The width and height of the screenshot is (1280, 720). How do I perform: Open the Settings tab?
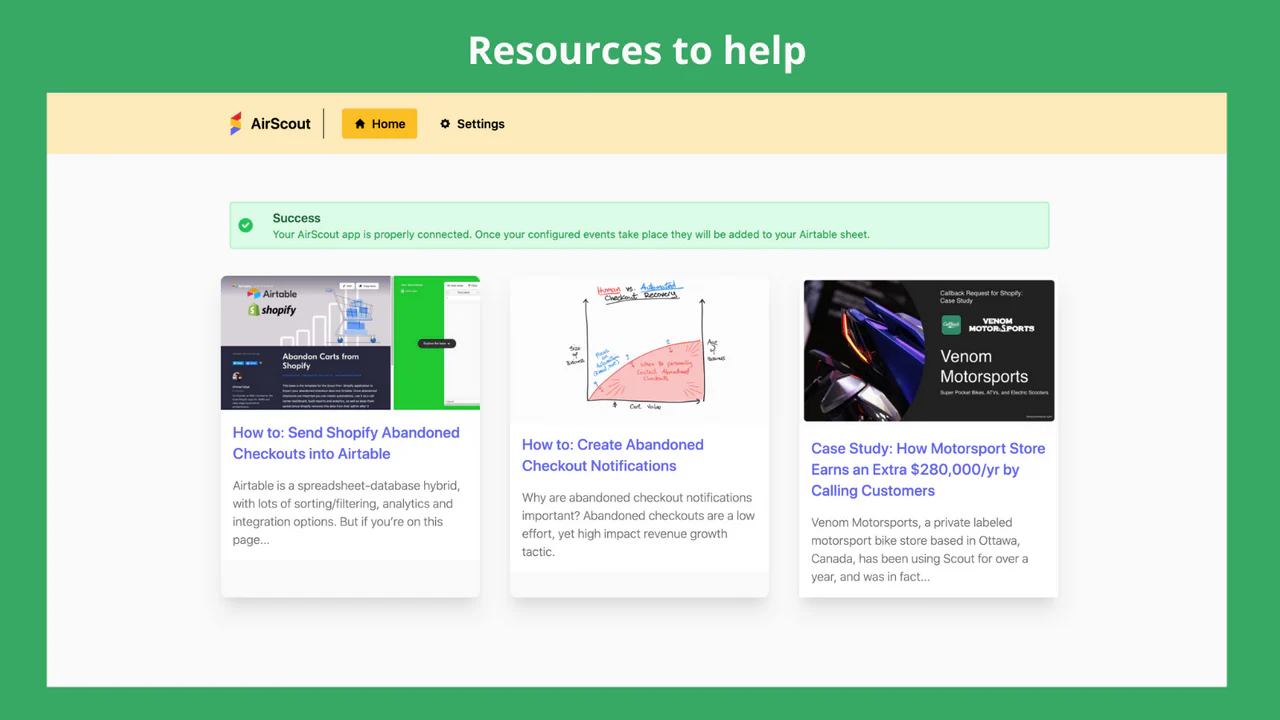click(x=472, y=124)
